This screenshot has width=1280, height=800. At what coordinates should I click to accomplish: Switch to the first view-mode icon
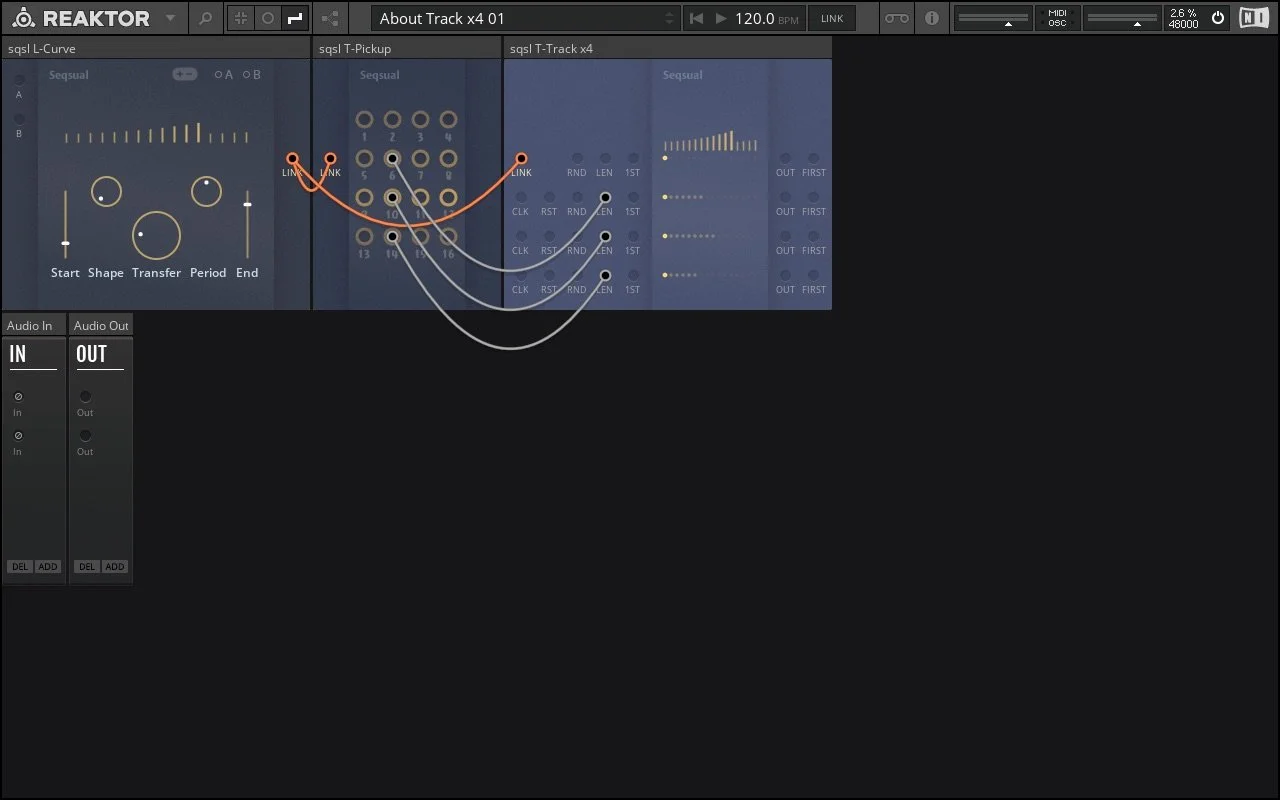pyautogui.click(x=241, y=18)
